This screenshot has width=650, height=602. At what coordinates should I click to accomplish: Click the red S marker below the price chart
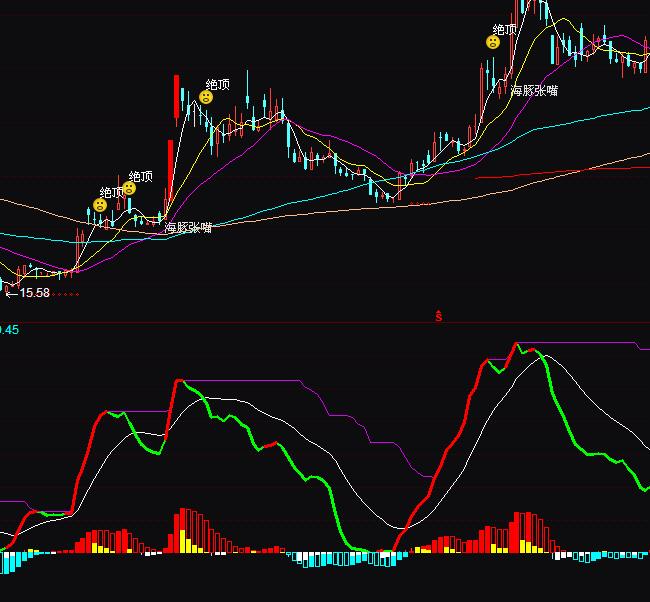point(438,316)
